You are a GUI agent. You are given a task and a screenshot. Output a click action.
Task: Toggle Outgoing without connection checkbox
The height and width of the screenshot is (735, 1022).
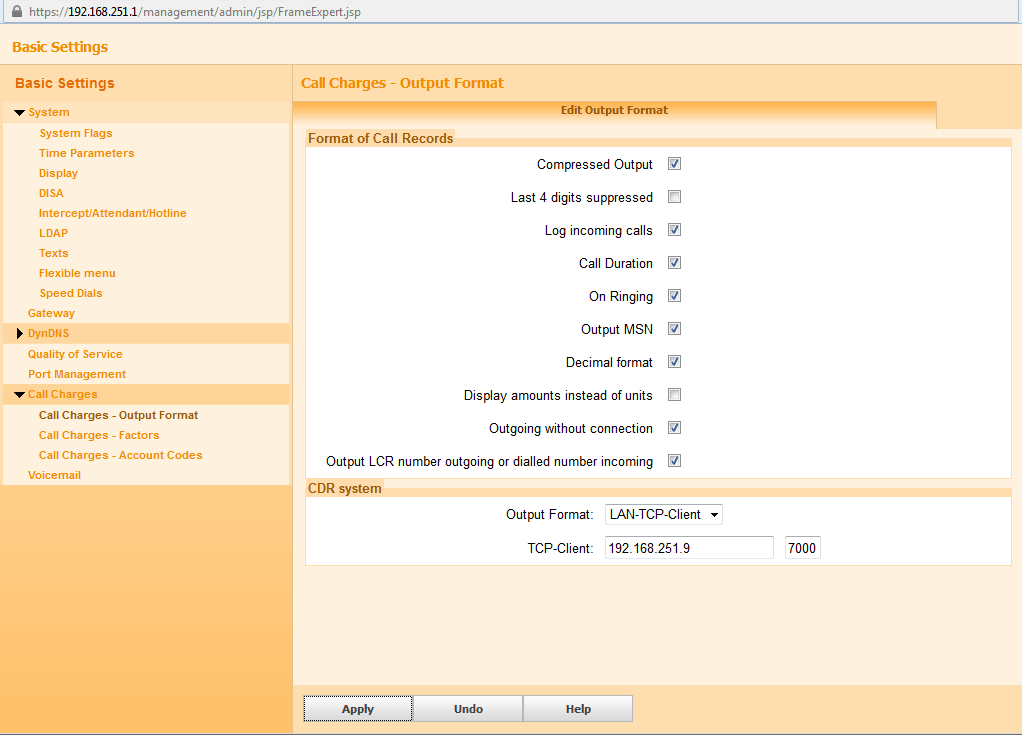point(675,428)
